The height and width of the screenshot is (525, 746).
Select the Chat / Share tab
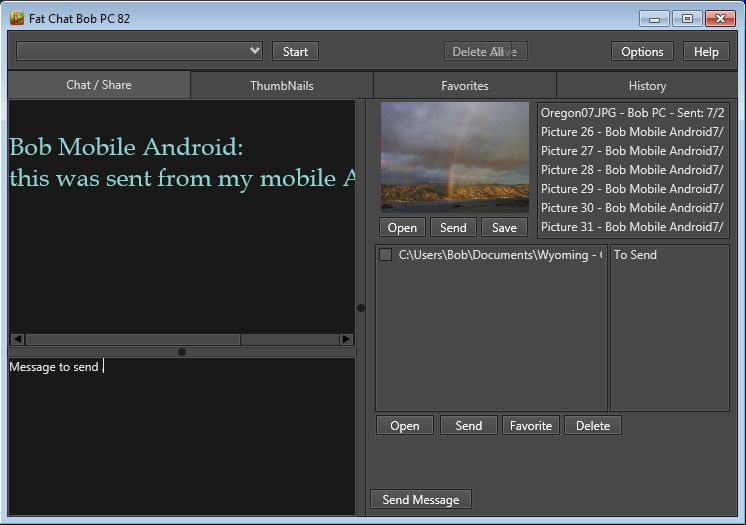(98, 85)
